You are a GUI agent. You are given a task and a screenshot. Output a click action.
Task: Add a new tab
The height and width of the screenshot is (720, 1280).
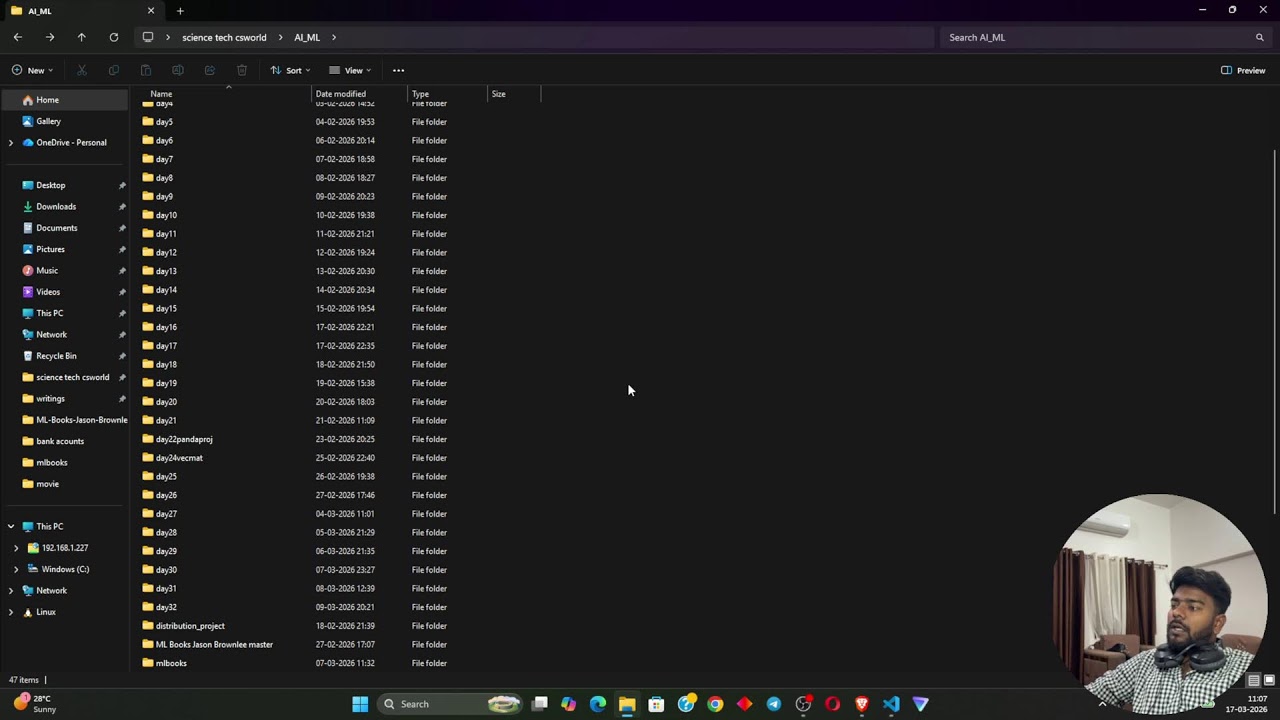click(180, 11)
